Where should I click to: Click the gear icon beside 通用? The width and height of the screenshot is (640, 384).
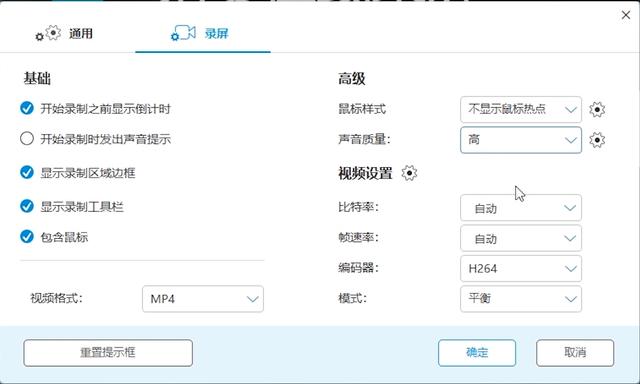[x=48, y=33]
